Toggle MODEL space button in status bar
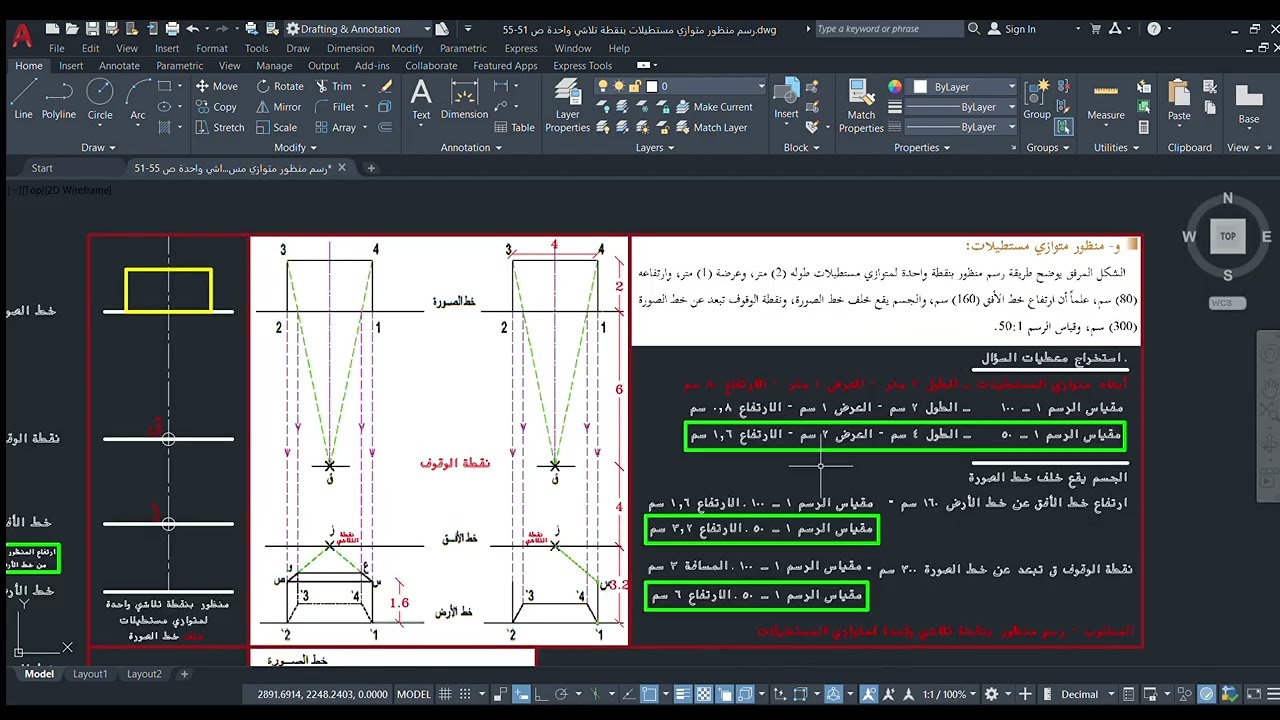 tap(414, 694)
